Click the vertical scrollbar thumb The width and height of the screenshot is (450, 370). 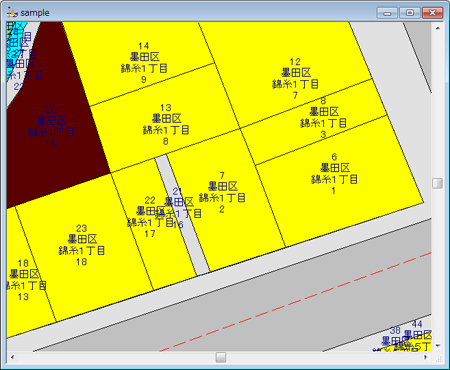coord(438,183)
